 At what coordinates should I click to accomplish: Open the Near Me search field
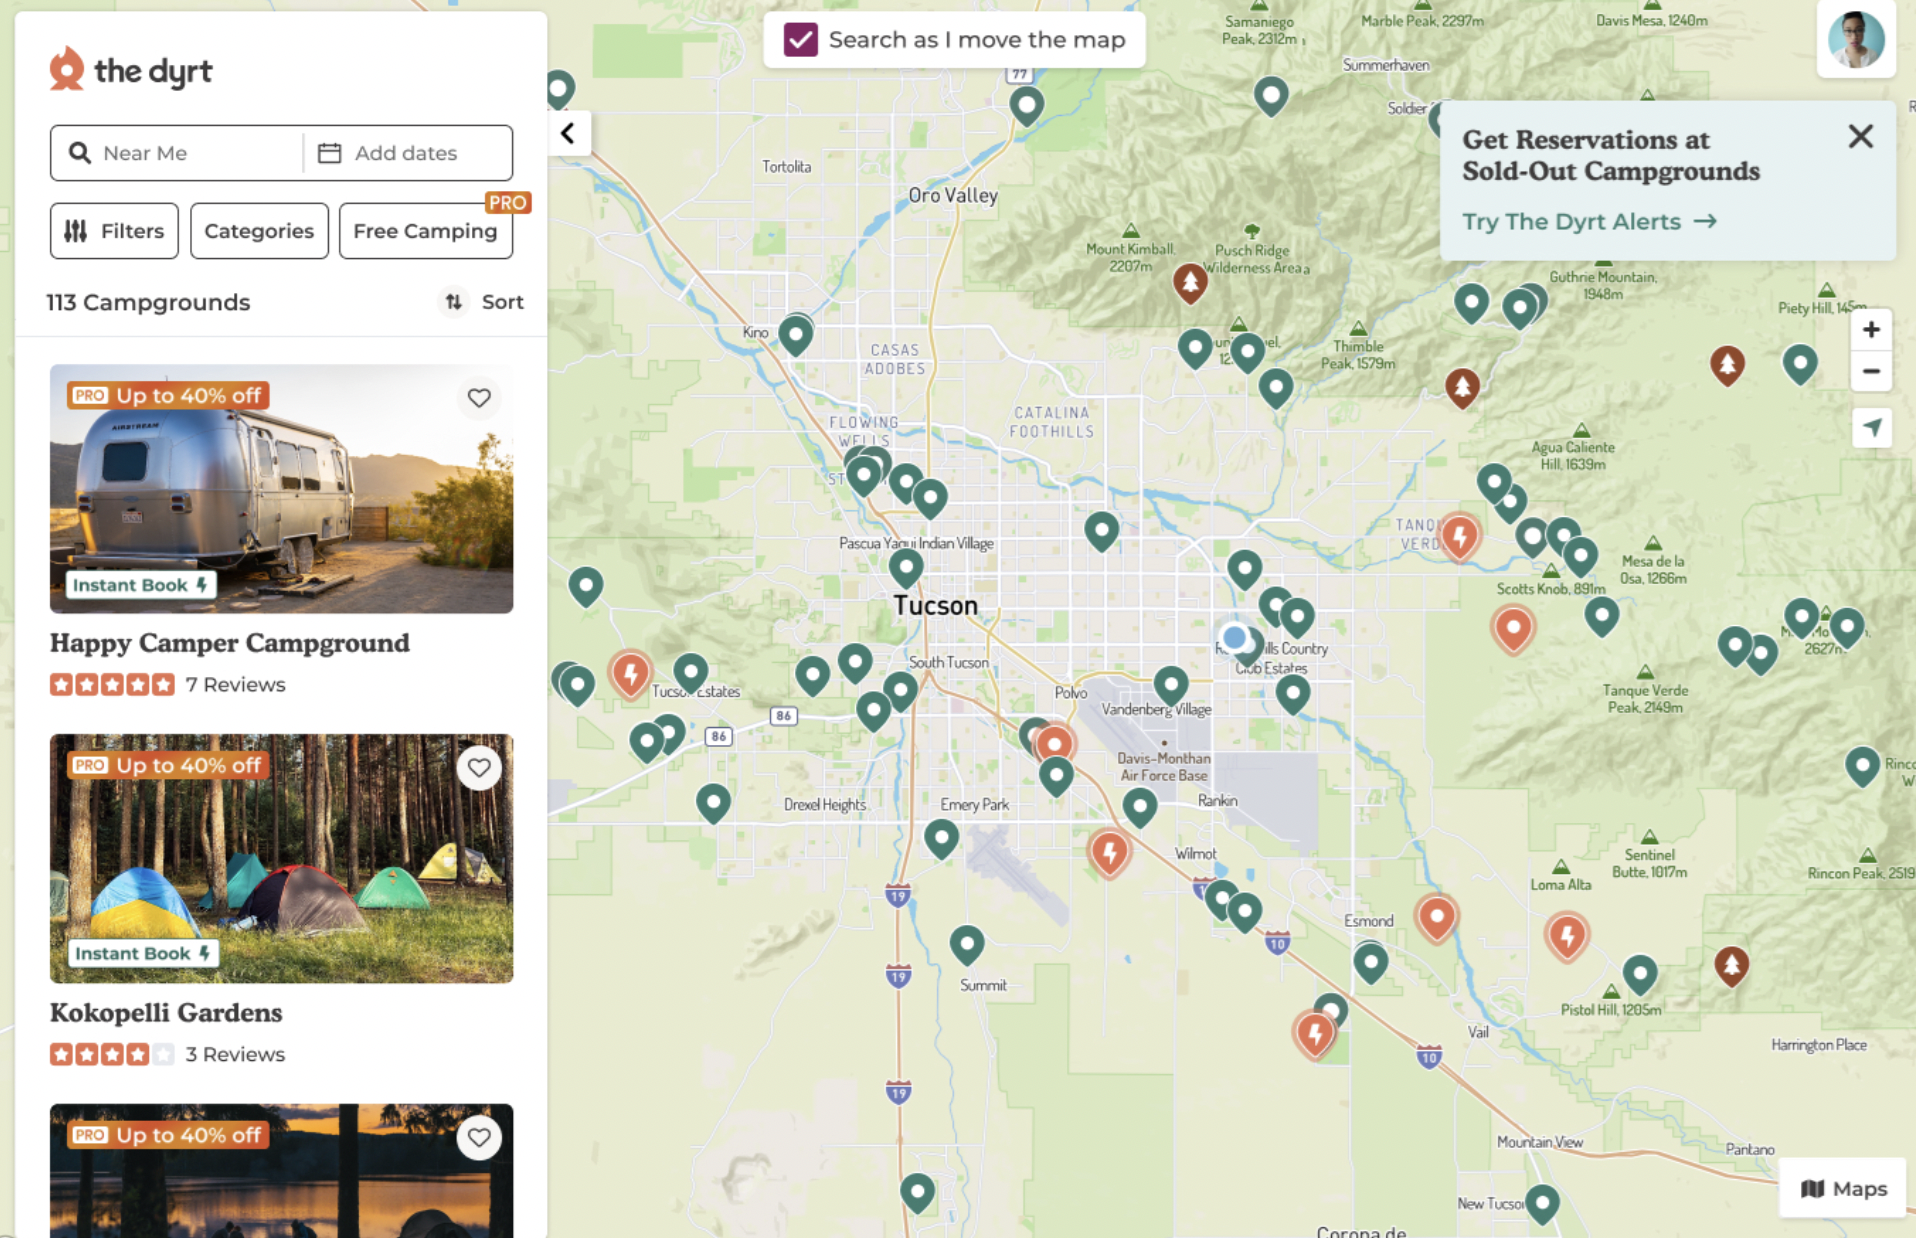tap(177, 153)
